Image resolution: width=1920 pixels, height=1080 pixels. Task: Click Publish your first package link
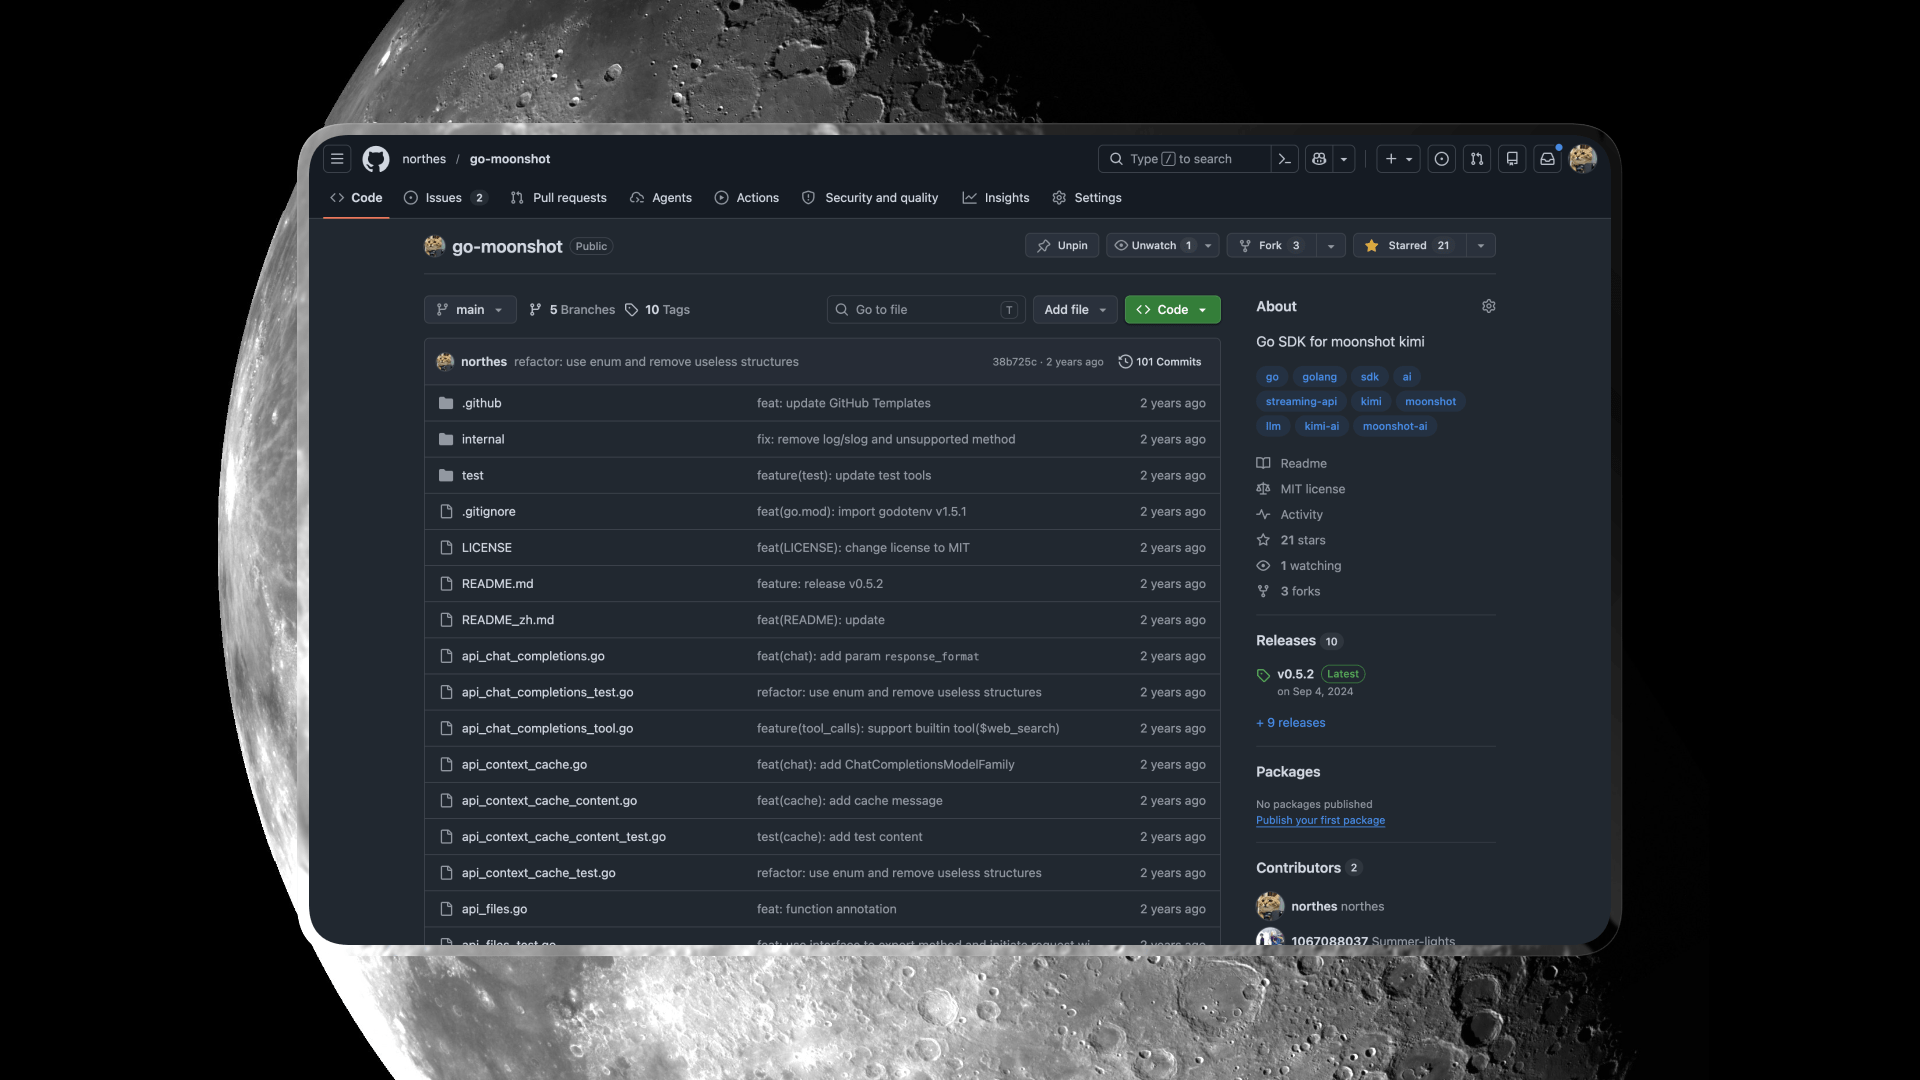point(1320,820)
